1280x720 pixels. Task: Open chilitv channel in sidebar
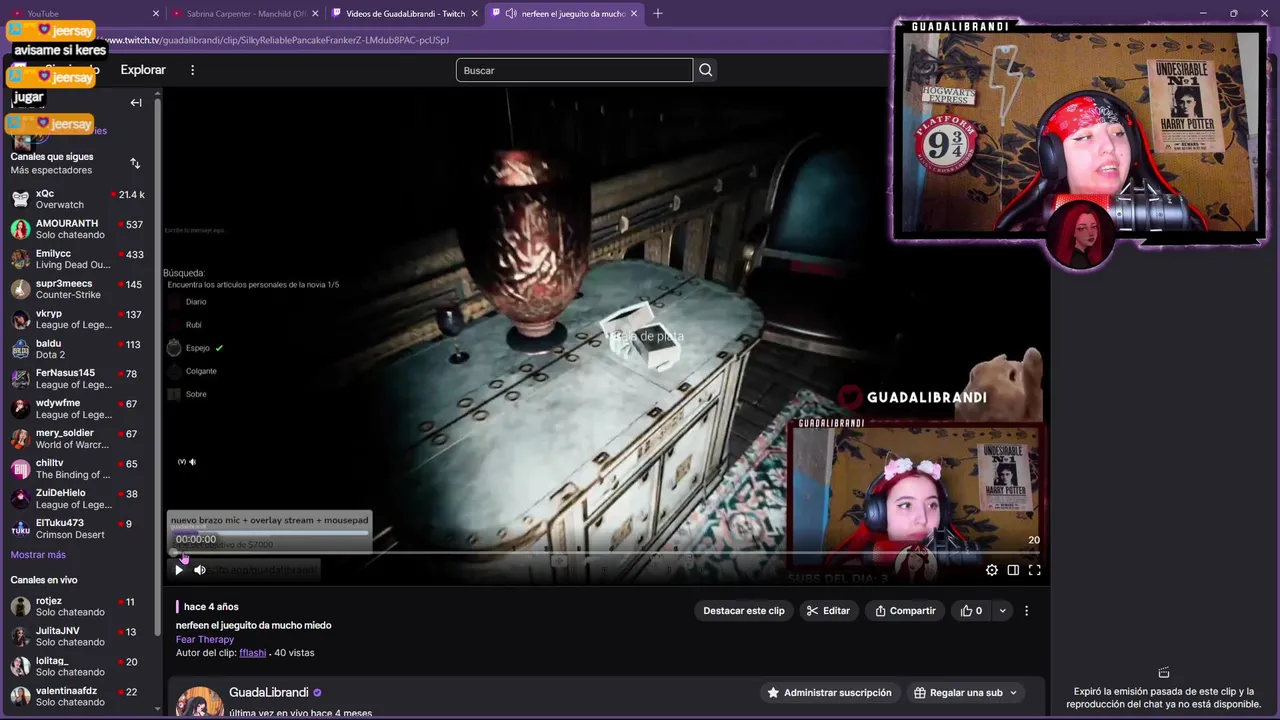click(x=78, y=469)
